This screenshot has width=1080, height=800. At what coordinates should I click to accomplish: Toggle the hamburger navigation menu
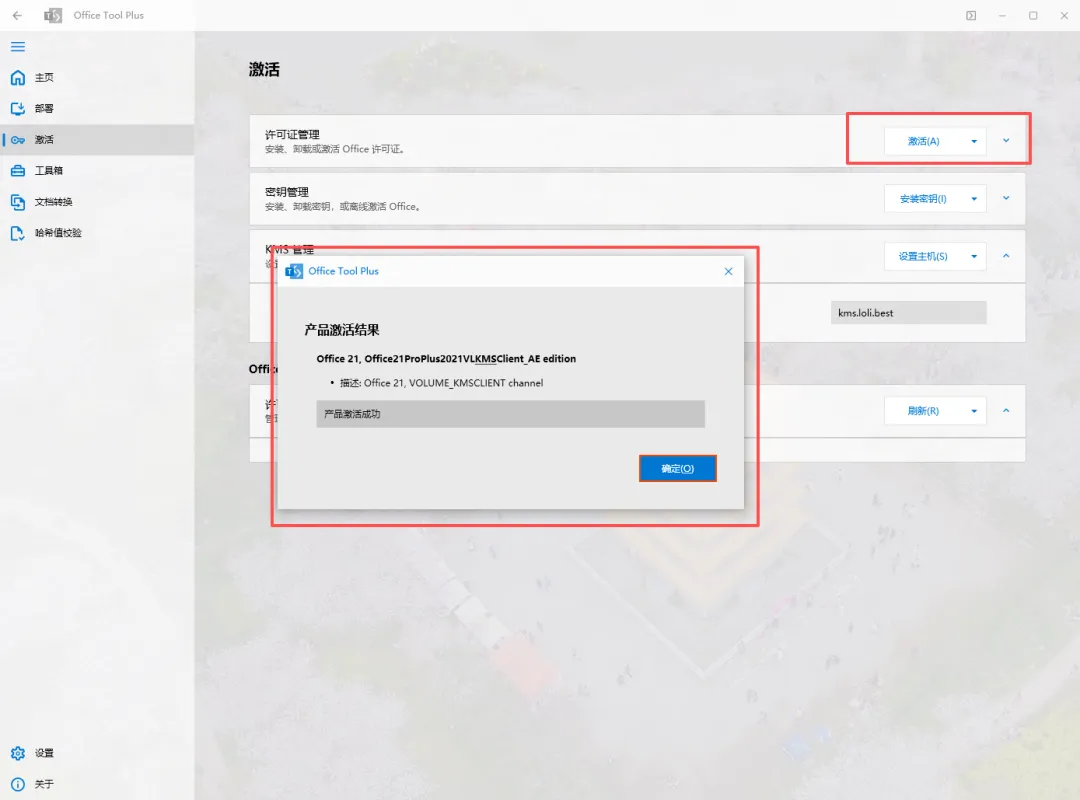pos(18,47)
